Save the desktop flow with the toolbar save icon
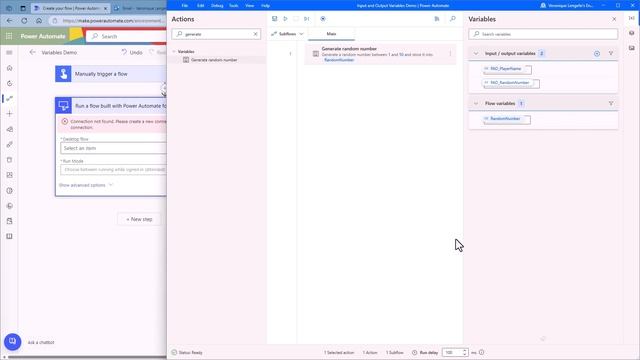The image size is (640, 360). click(274, 19)
